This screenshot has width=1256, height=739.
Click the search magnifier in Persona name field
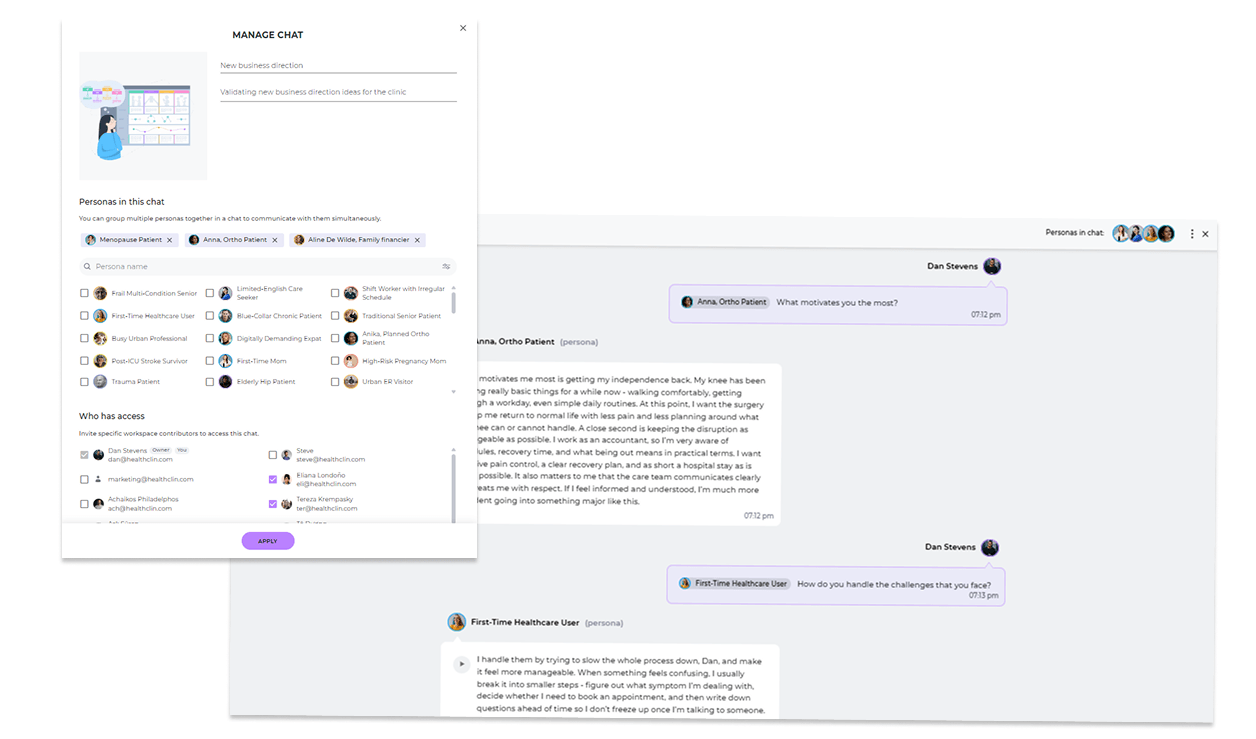point(87,267)
